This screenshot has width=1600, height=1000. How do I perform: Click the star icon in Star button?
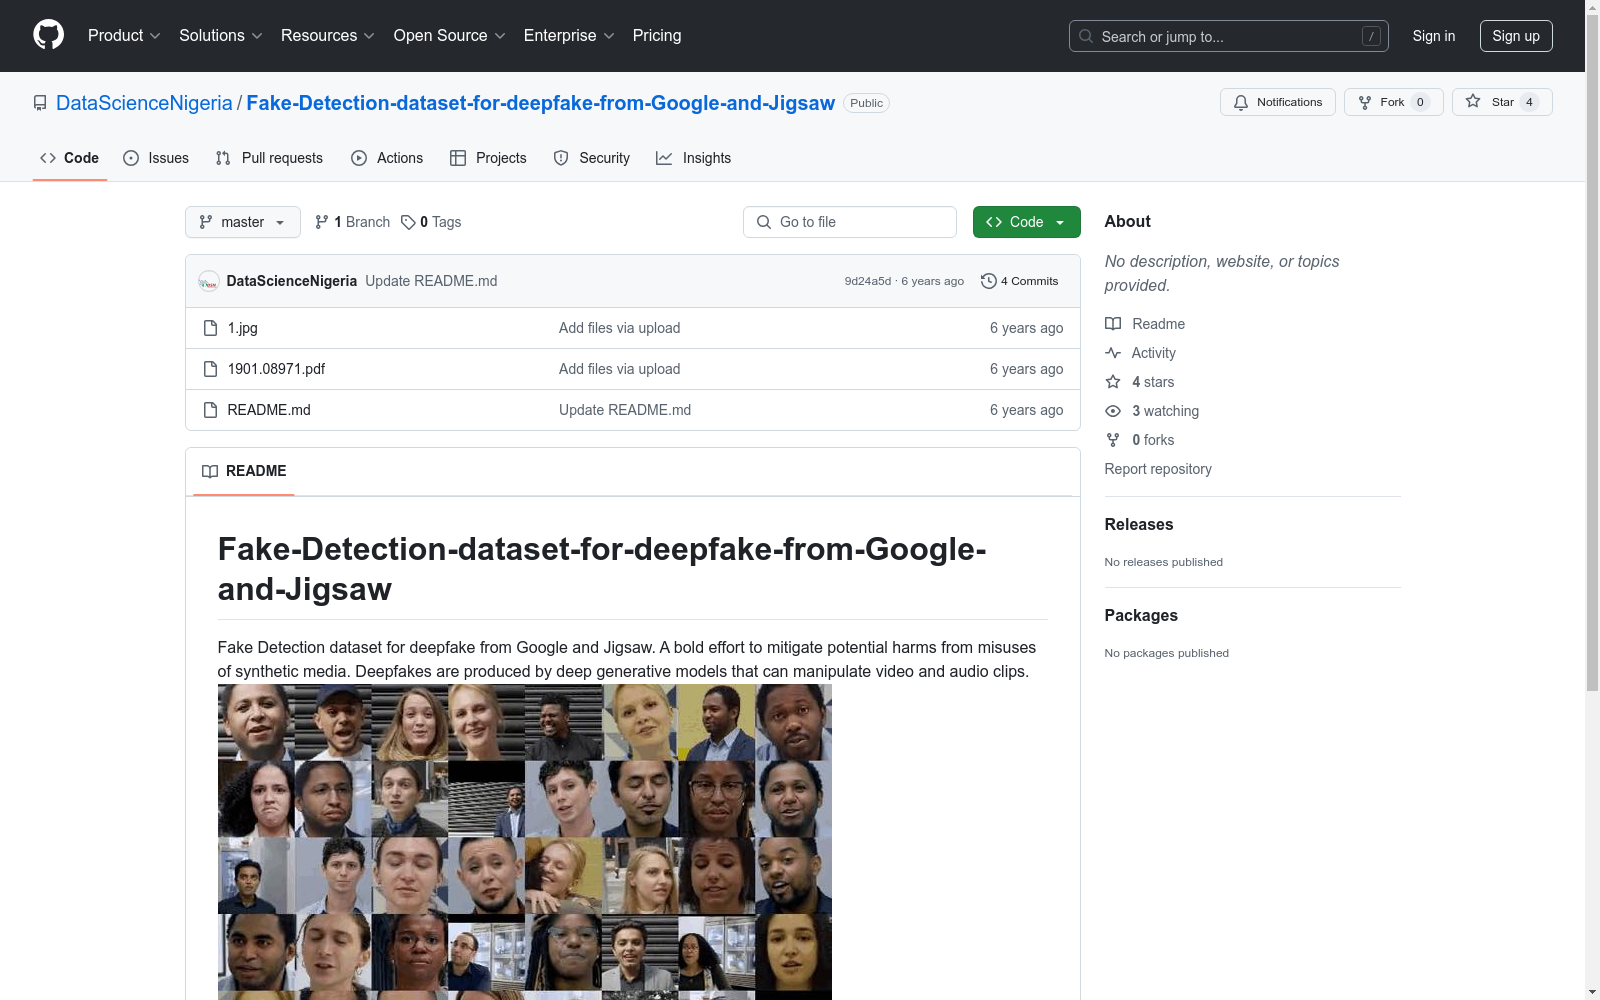pyautogui.click(x=1473, y=101)
